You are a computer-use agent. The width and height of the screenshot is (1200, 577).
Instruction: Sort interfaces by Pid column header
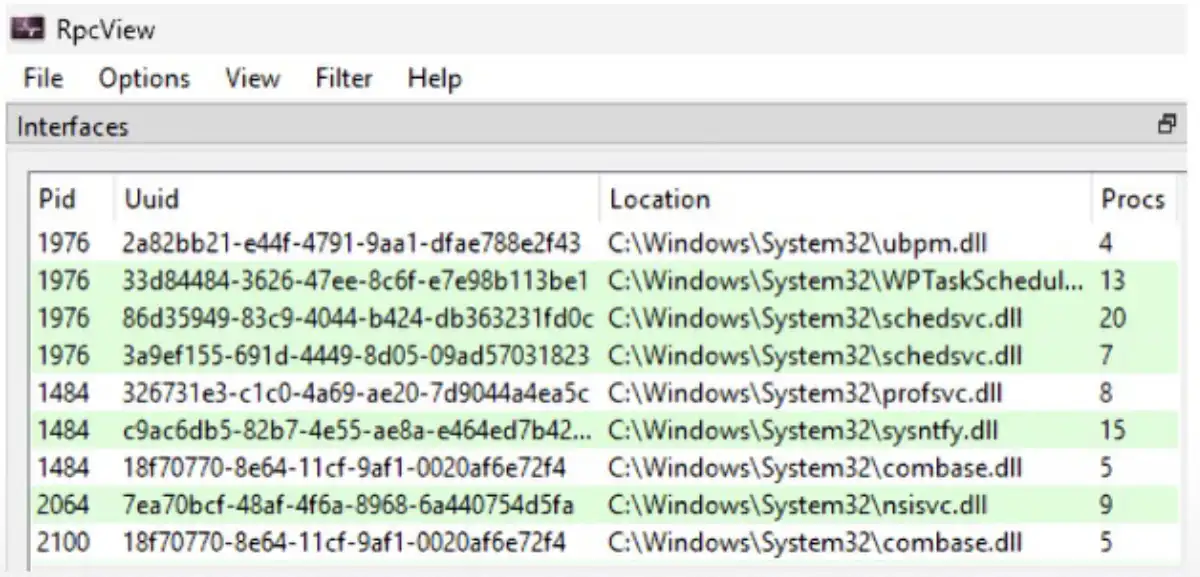point(57,199)
